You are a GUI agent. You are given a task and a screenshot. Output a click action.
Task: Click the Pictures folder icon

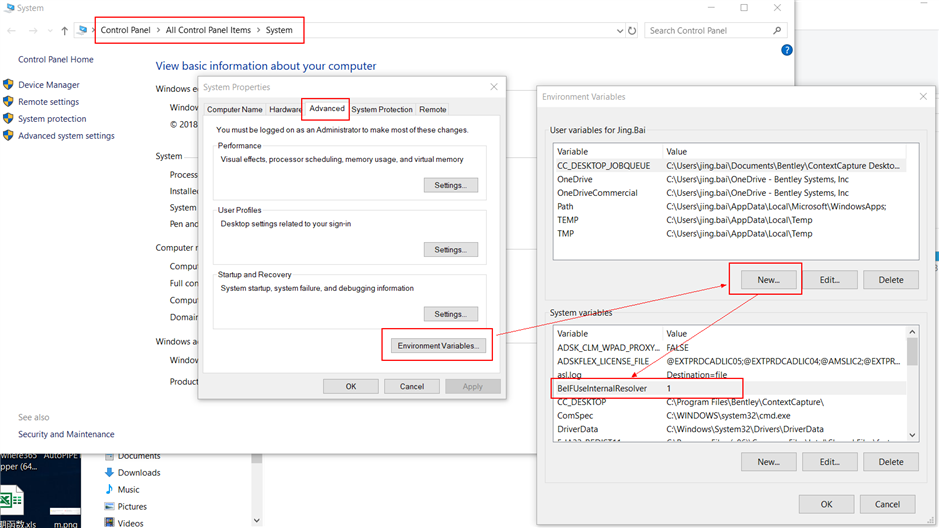click(109, 506)
